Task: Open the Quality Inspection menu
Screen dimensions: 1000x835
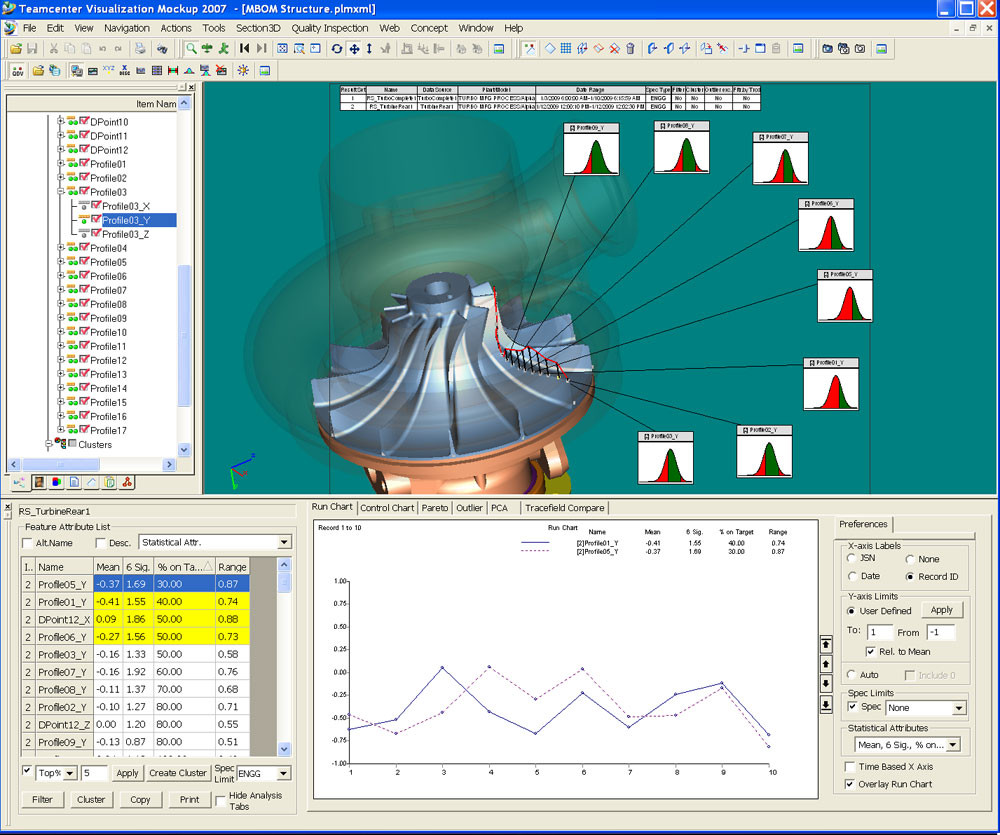Action: [x=330, y=28]
